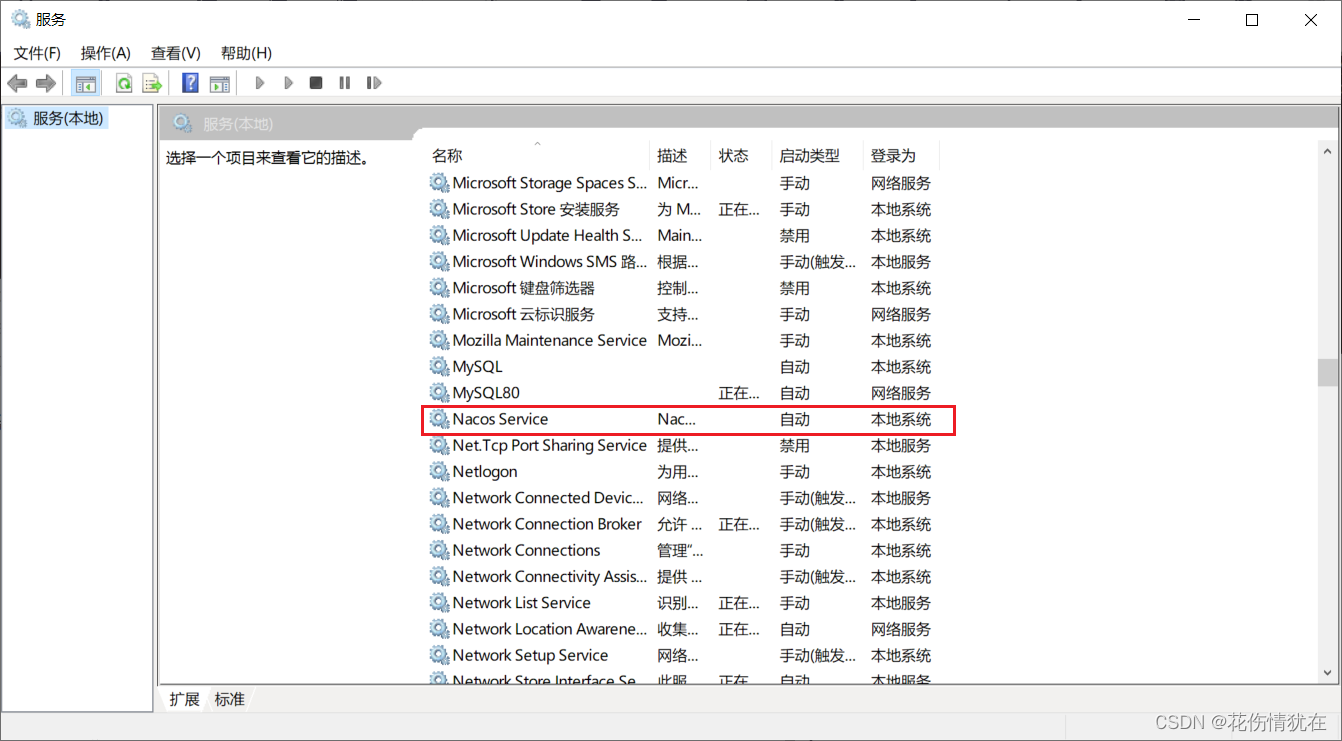
Task: Click the gear icon of Nacos Service
Action: coord(439,419)
